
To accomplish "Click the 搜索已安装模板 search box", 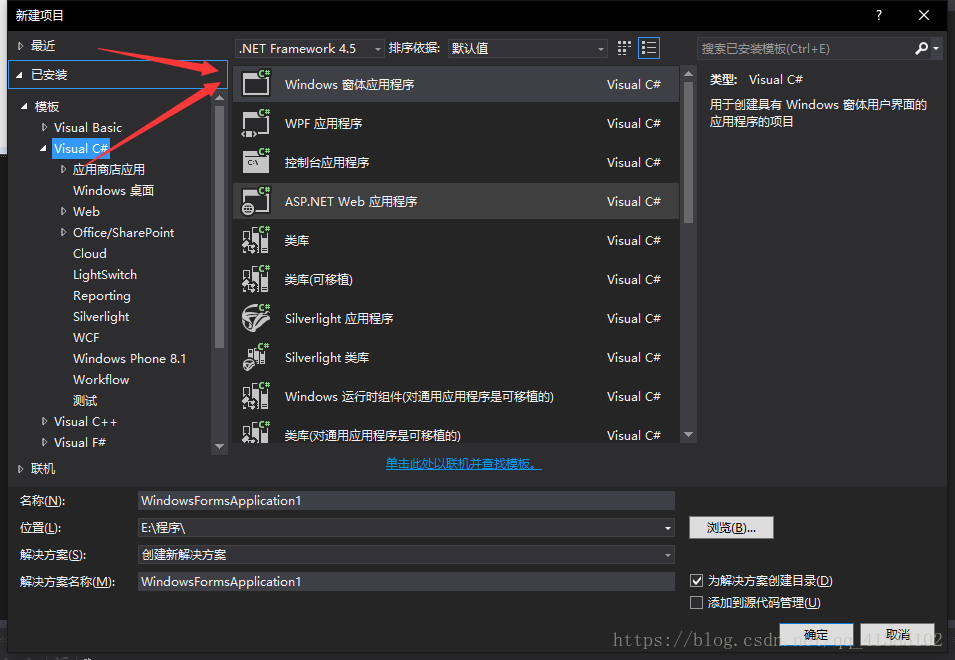I will 805,48.
